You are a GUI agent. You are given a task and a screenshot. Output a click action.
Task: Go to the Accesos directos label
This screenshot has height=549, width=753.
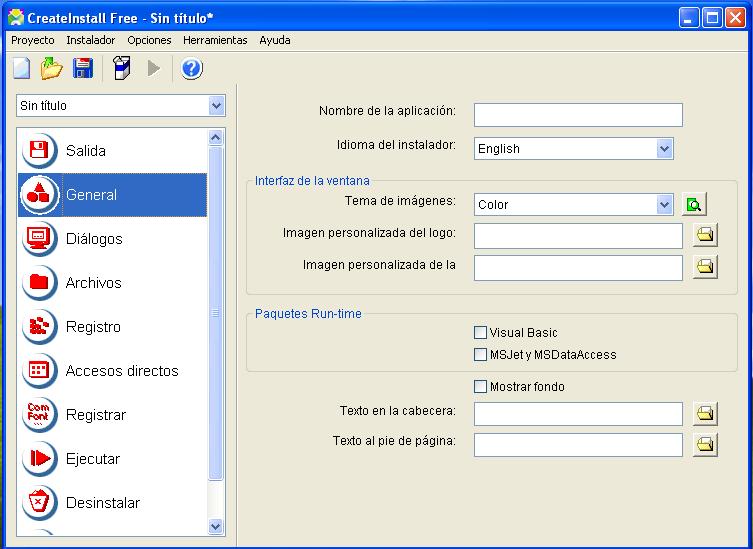[122, 371]
